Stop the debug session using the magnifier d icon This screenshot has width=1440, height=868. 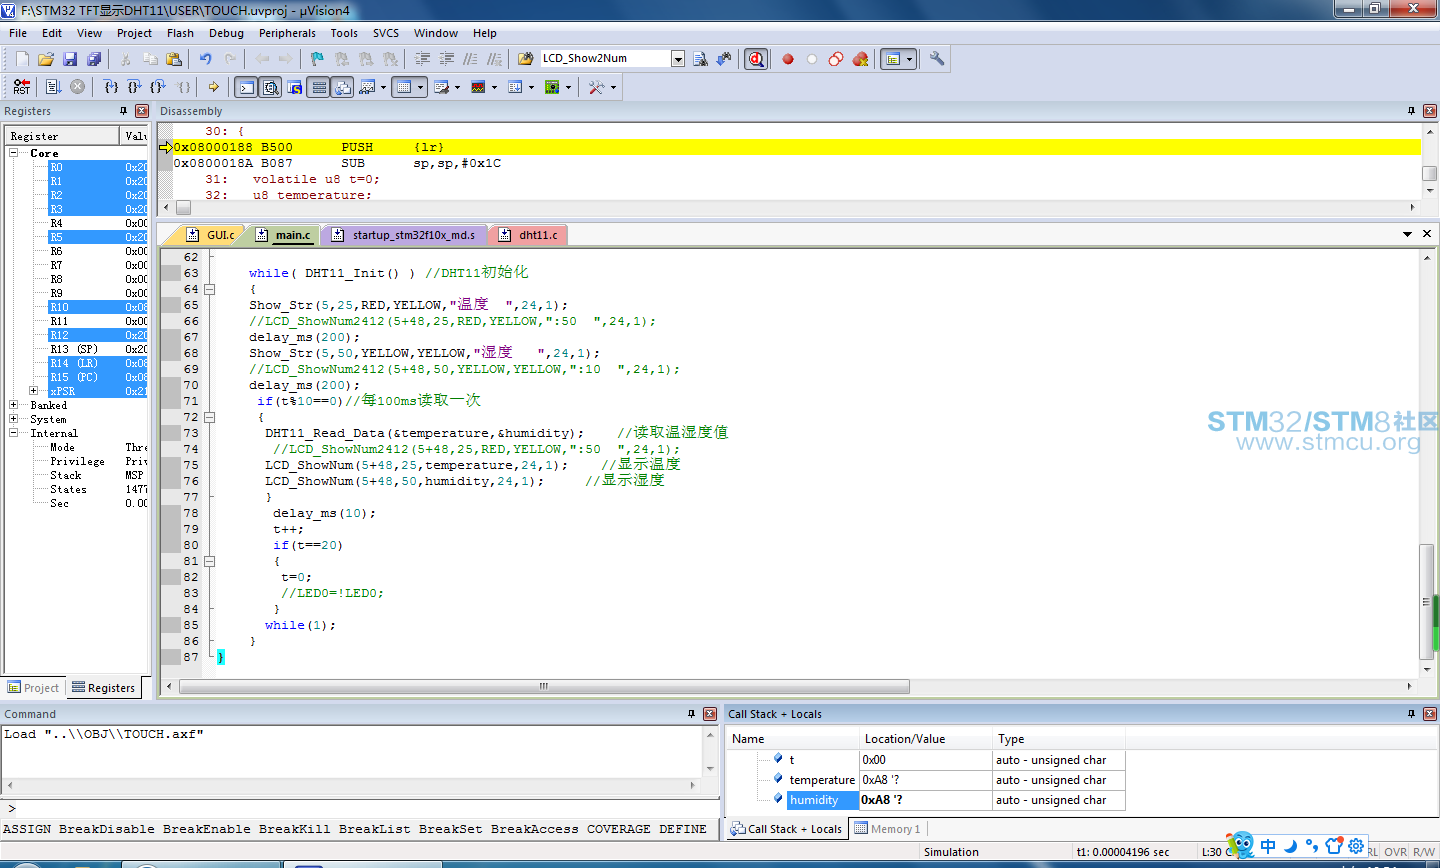pyautogui.click(x=756, y=59)
